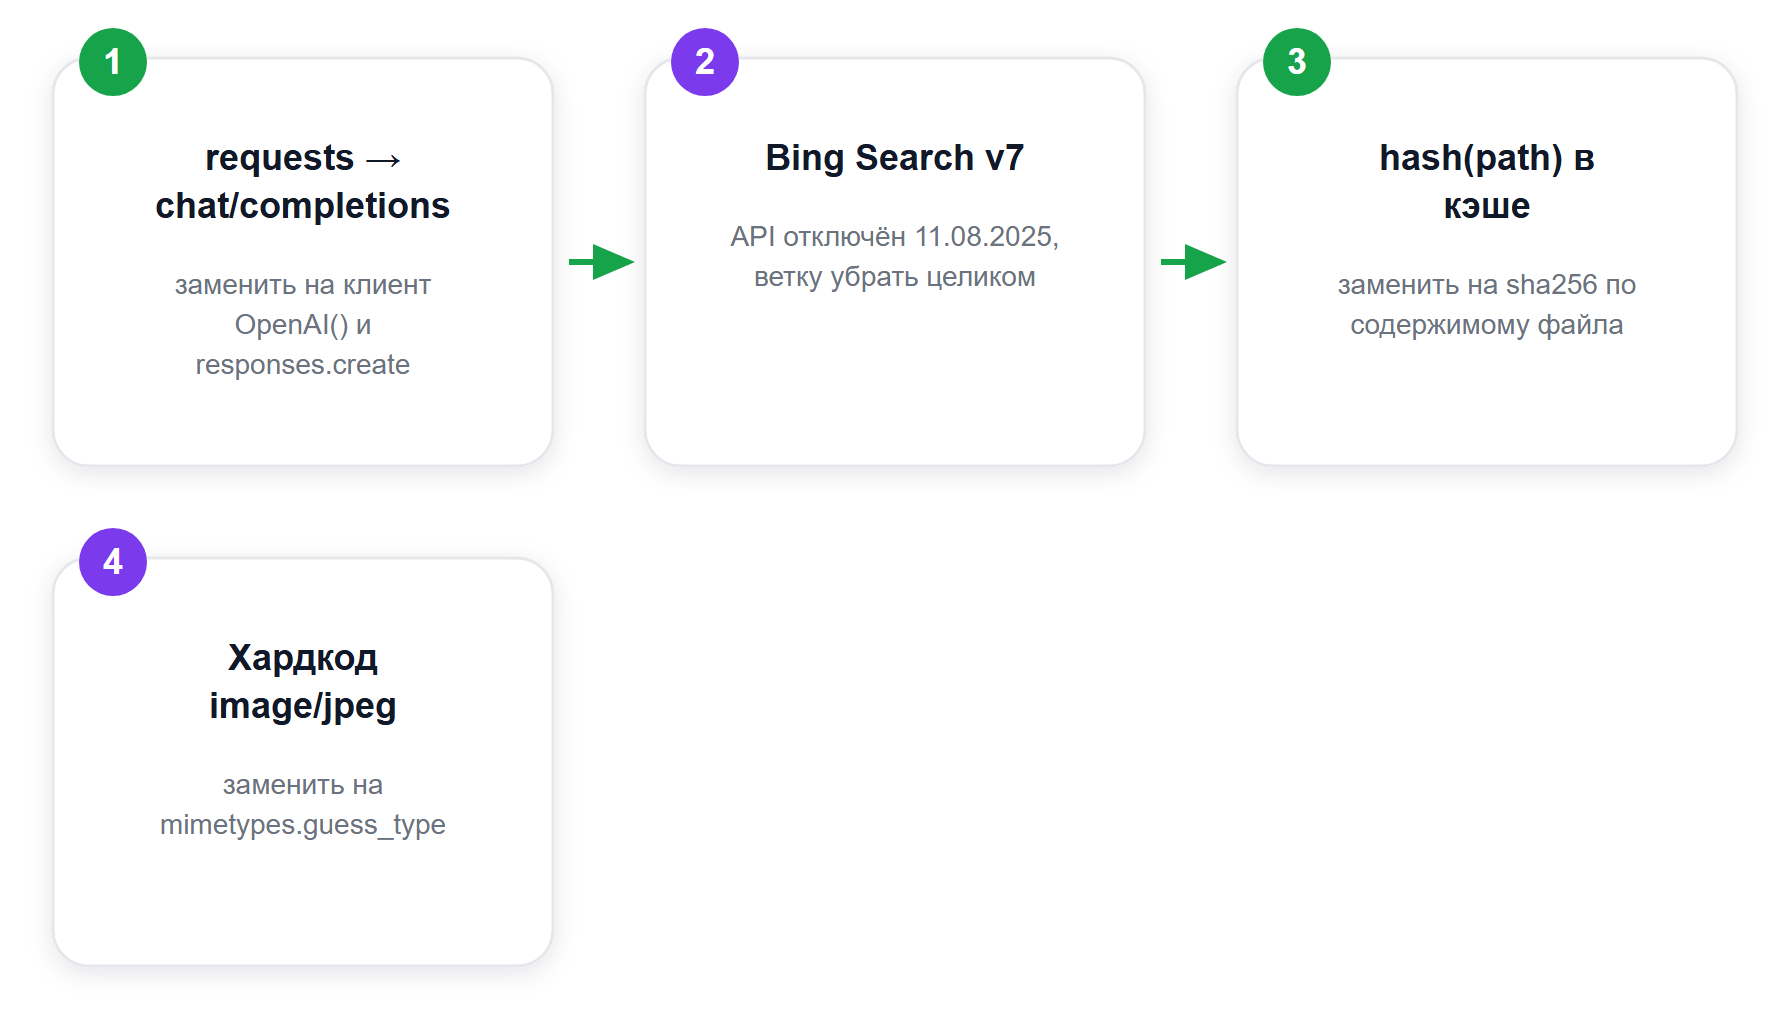Click empty area of the Хардкод card

[x=303, y=905]
